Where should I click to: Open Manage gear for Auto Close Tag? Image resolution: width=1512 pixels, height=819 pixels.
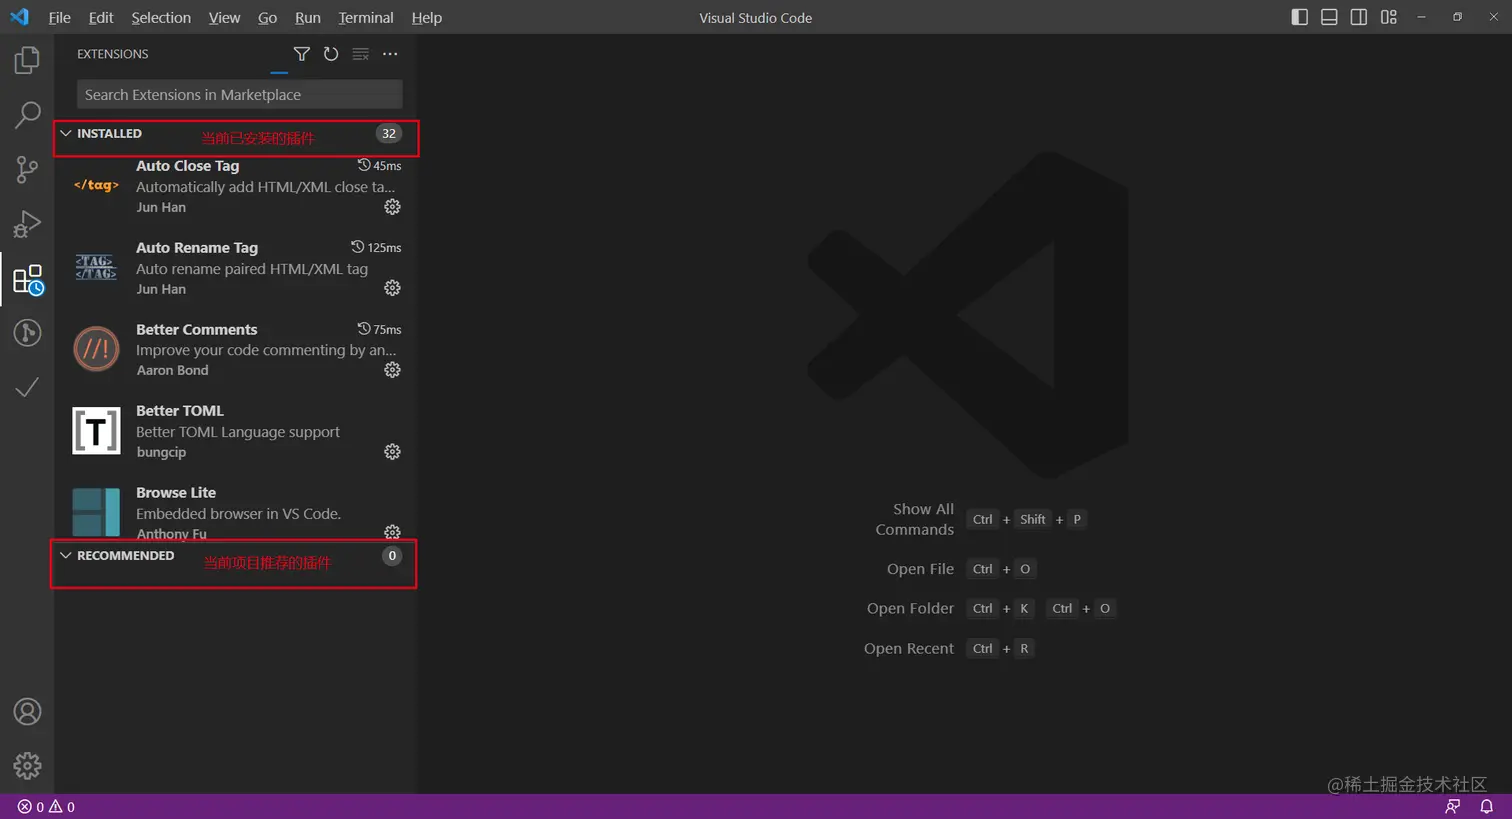click(392, 207)
